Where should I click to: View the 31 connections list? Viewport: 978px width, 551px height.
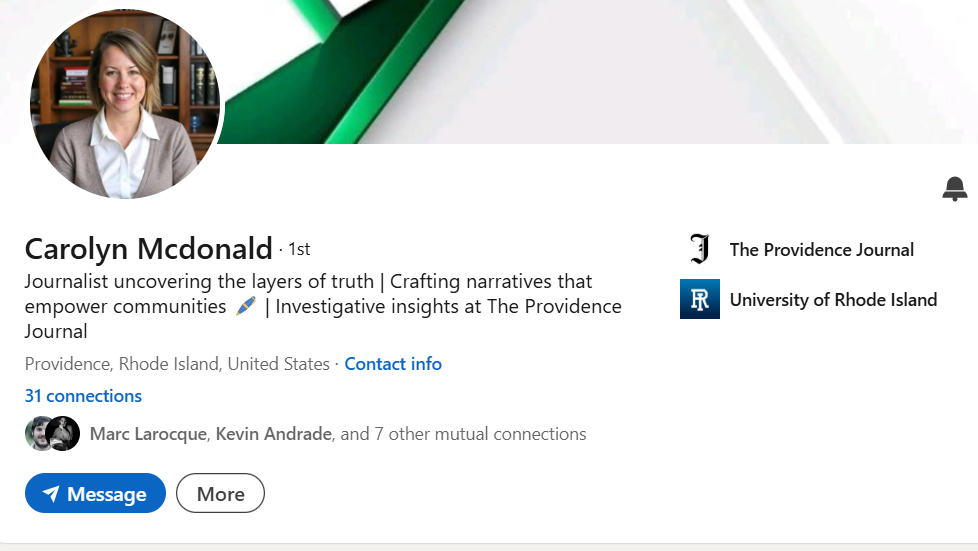coord(83,396)
